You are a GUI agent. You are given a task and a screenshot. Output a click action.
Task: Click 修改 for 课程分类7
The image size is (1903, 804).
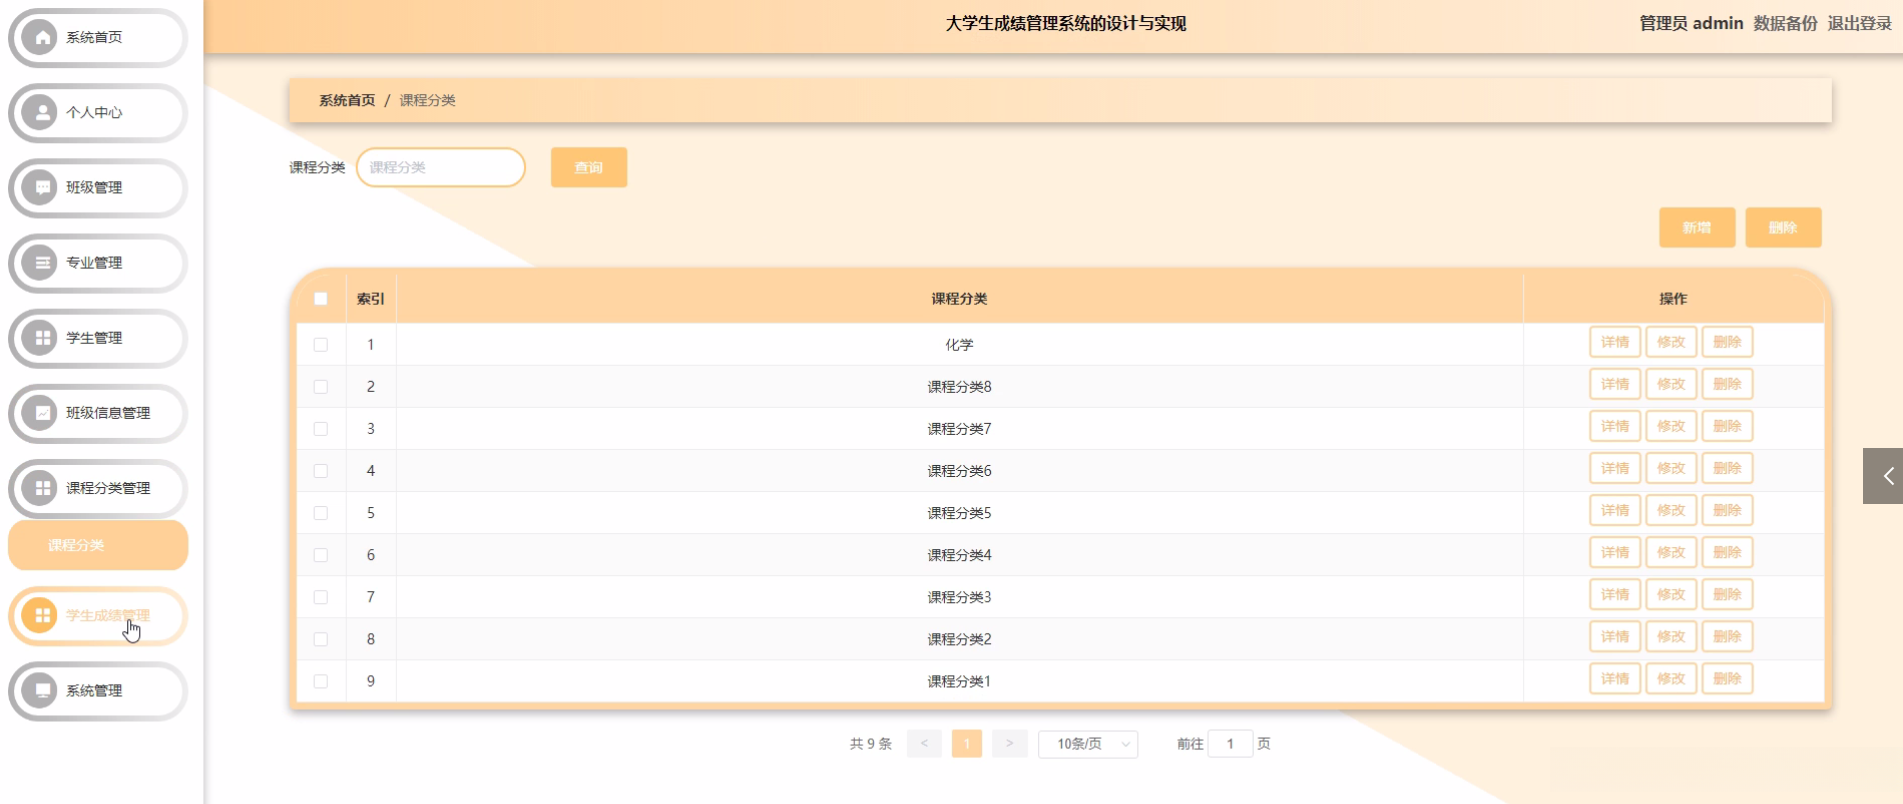(x=1671, y=426)
